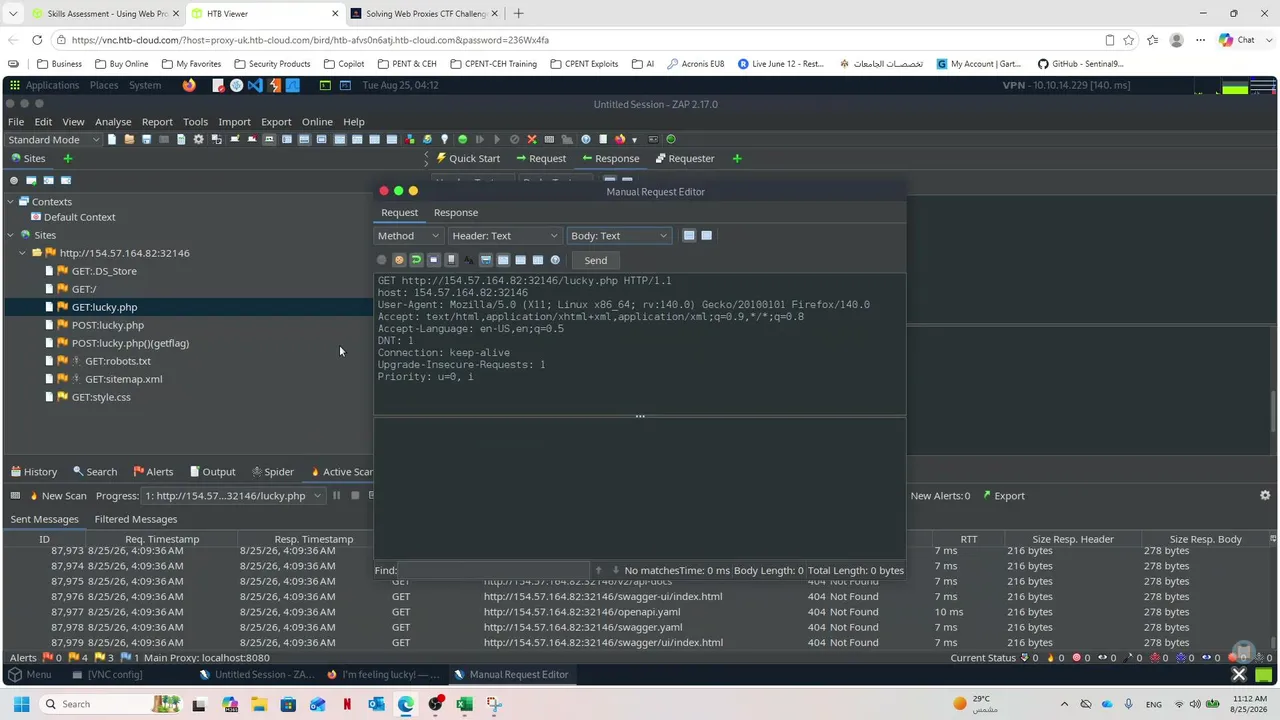Screen dimensions: 1280x720
Task: Click the Firefox icon in top panel
Action: point(189,86)
